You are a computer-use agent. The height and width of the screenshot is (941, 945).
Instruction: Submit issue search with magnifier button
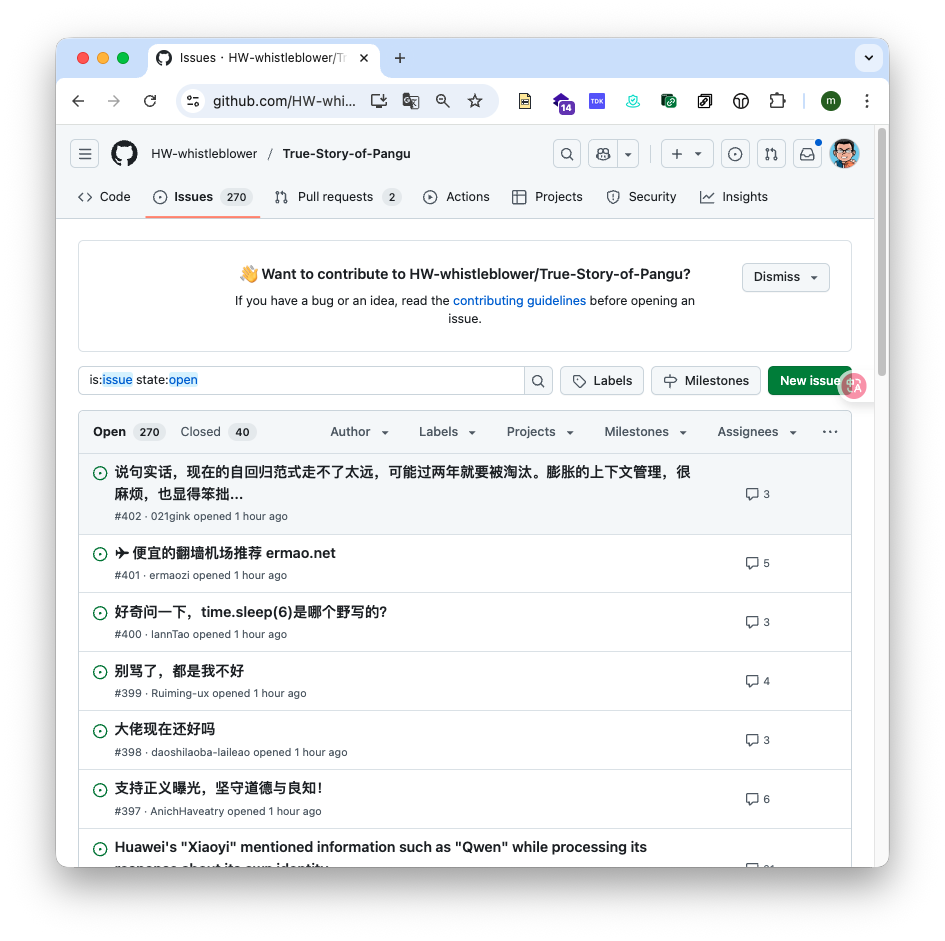538,380
